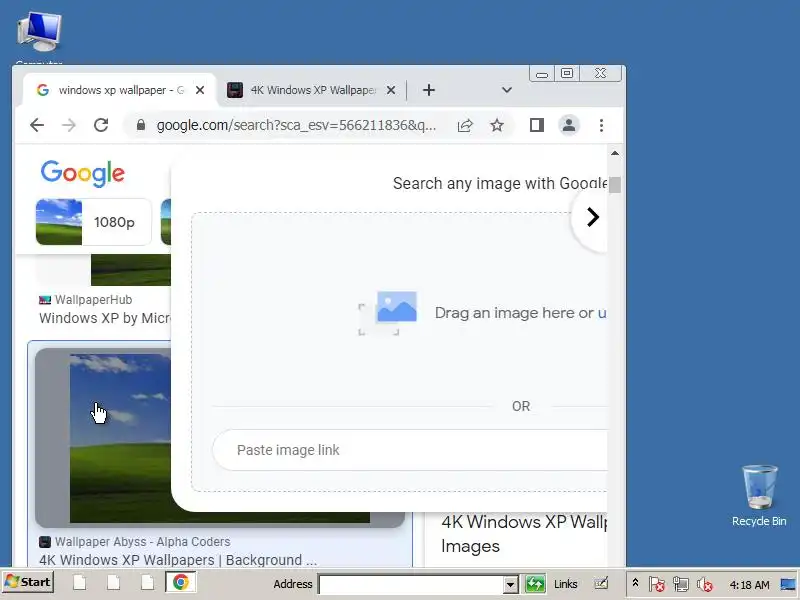Click the 4:18 AM clock

pos(749,585)
